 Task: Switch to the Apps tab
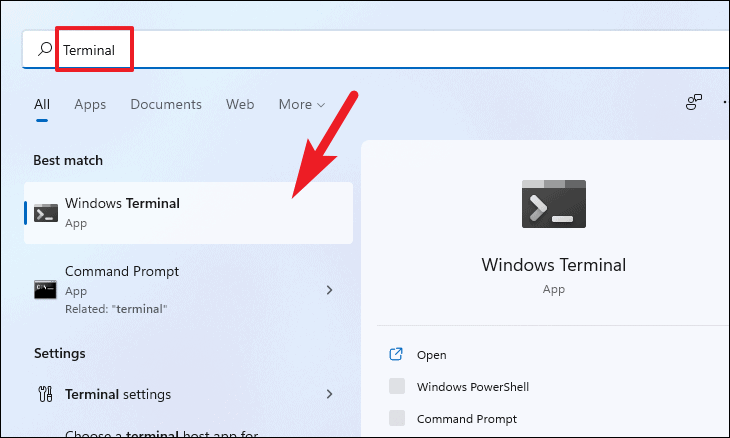pos(90,104)
